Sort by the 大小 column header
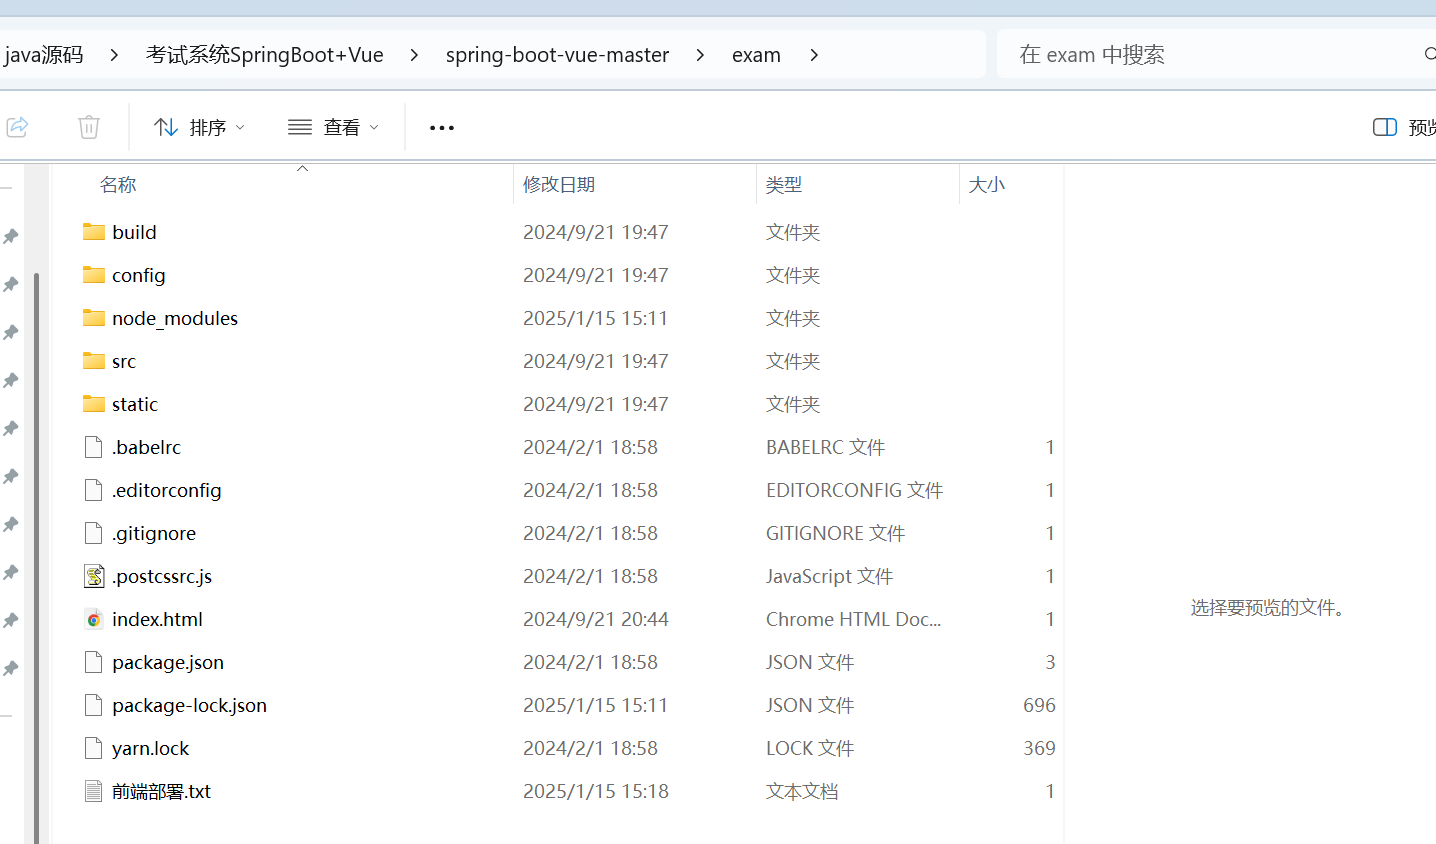Viewport: 1436px width, 844px height. pos(987,185)
